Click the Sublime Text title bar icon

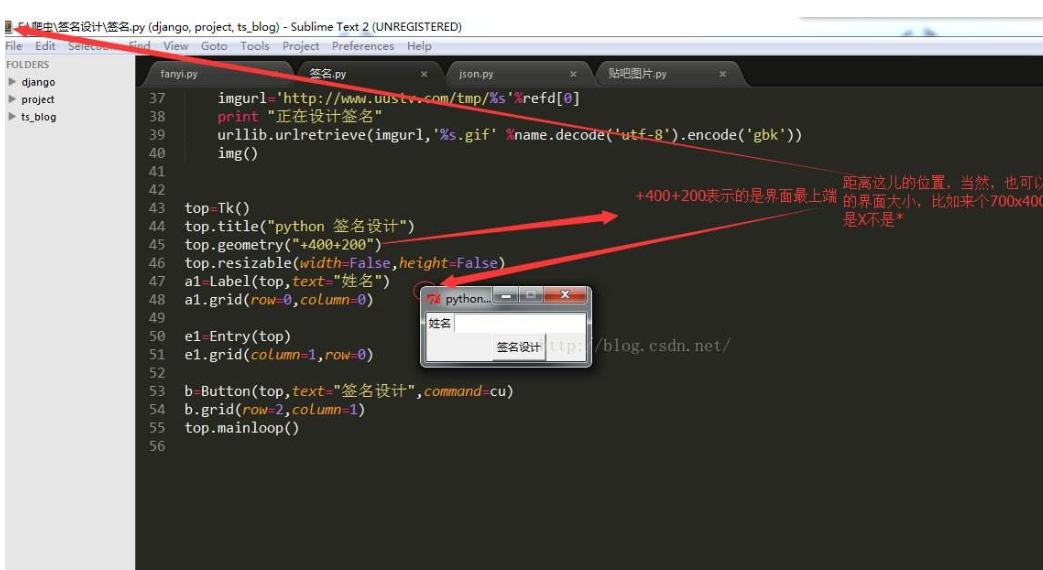(x=7, y=27)
